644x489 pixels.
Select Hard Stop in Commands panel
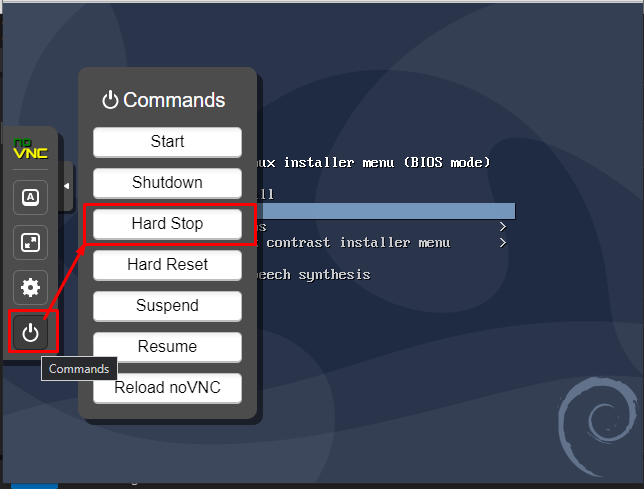(x=167, y=224)
